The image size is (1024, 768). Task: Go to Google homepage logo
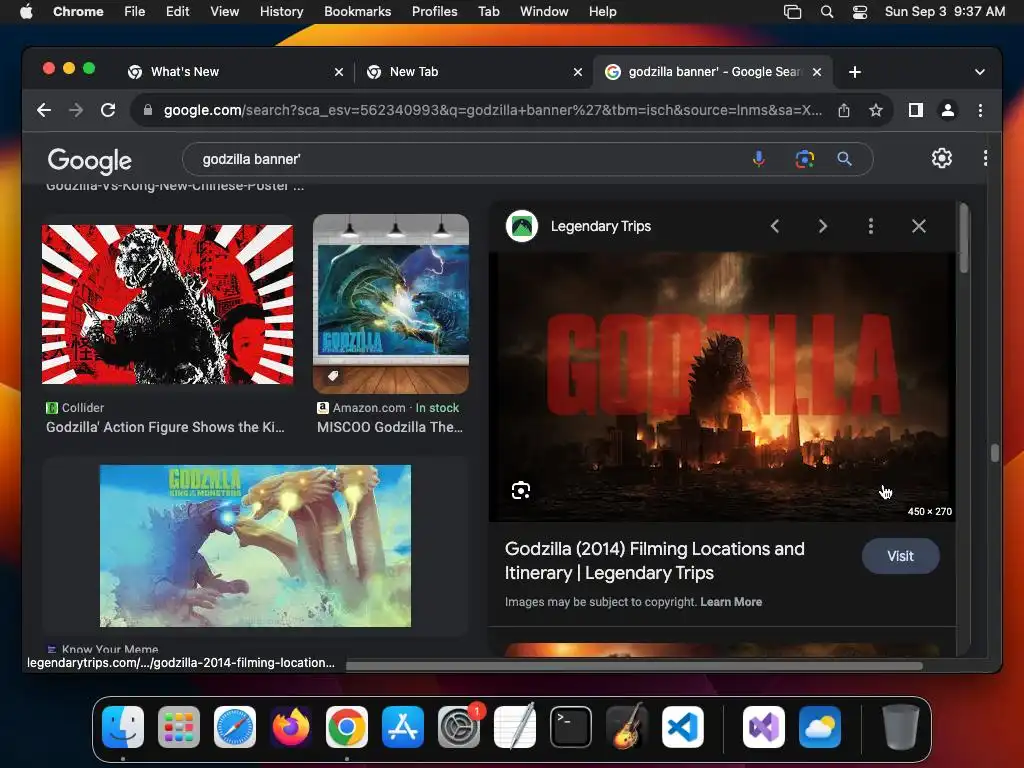89,161
